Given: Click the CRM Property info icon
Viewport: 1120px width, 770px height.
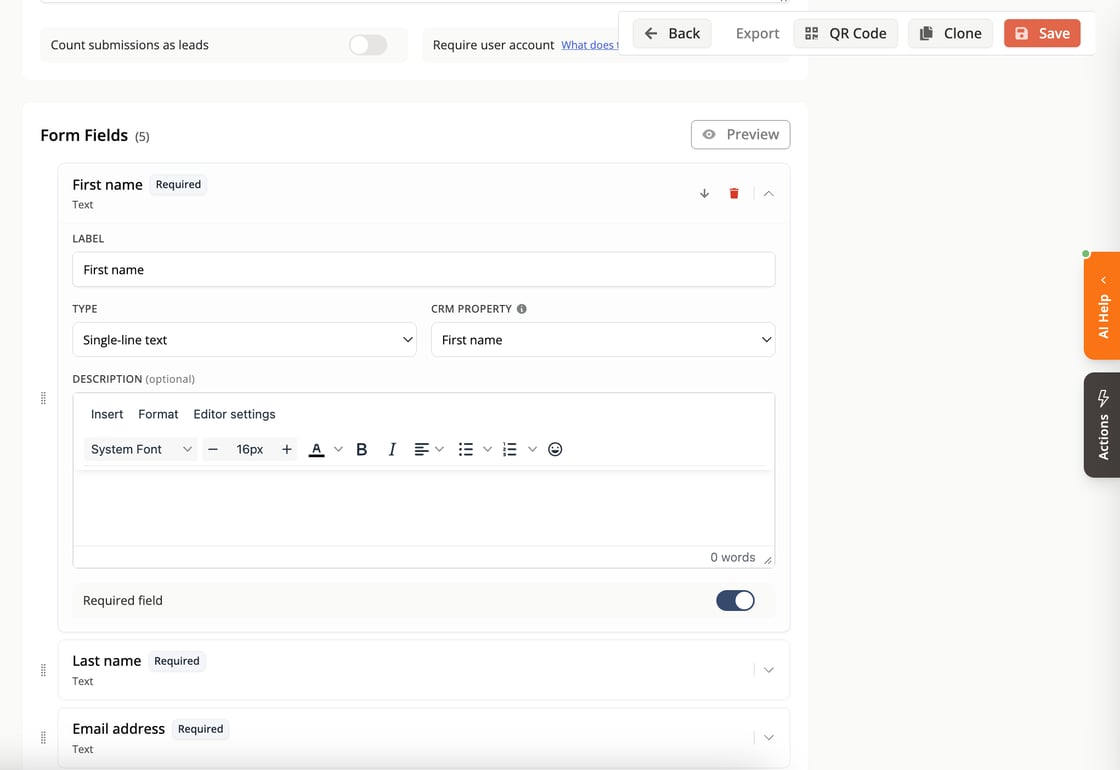Looking at the screenshot, I should (x=521, y=309).
